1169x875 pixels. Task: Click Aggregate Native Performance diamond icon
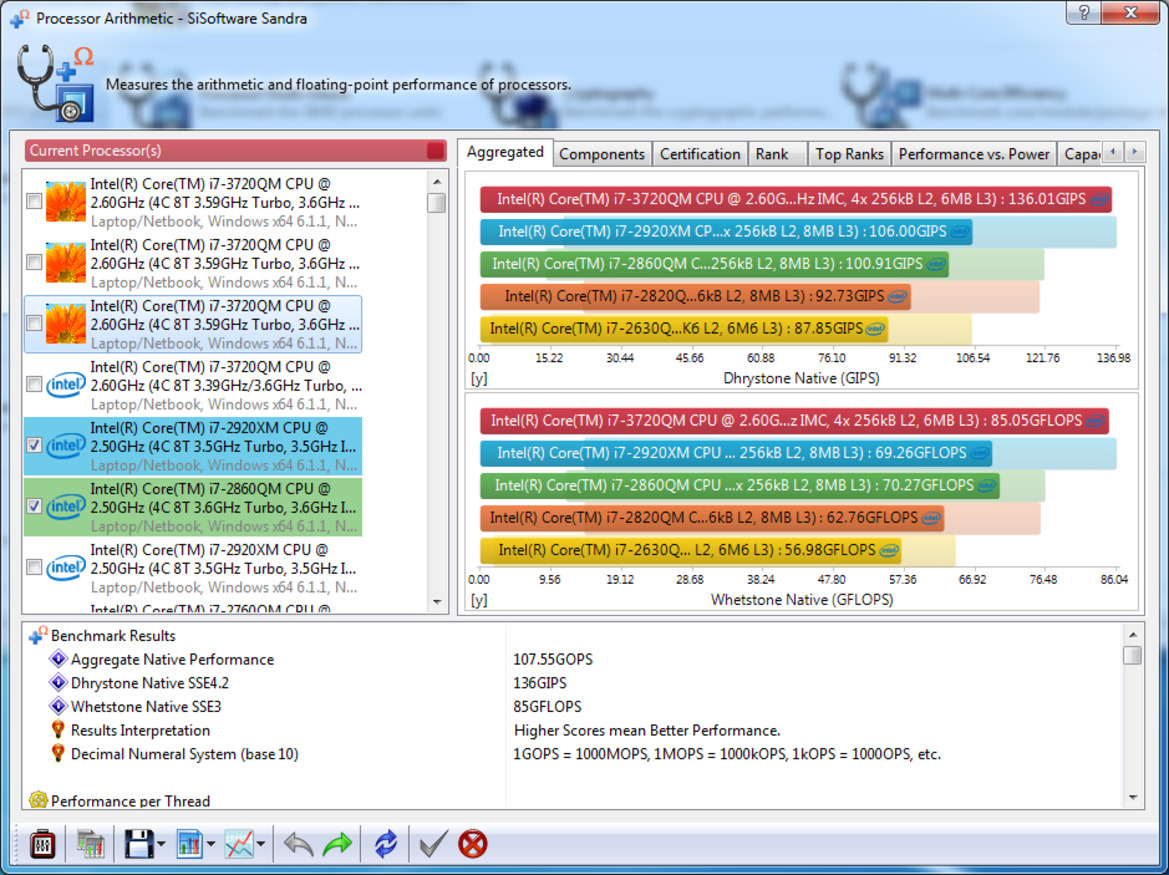point(57,659)
